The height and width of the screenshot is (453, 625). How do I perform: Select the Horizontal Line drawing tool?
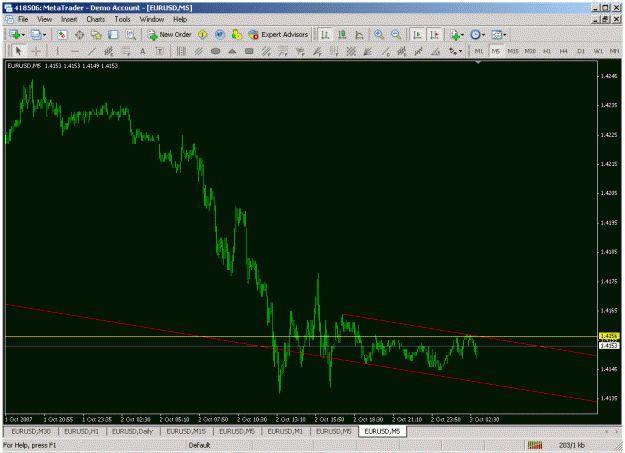click(x=75, y=51)
